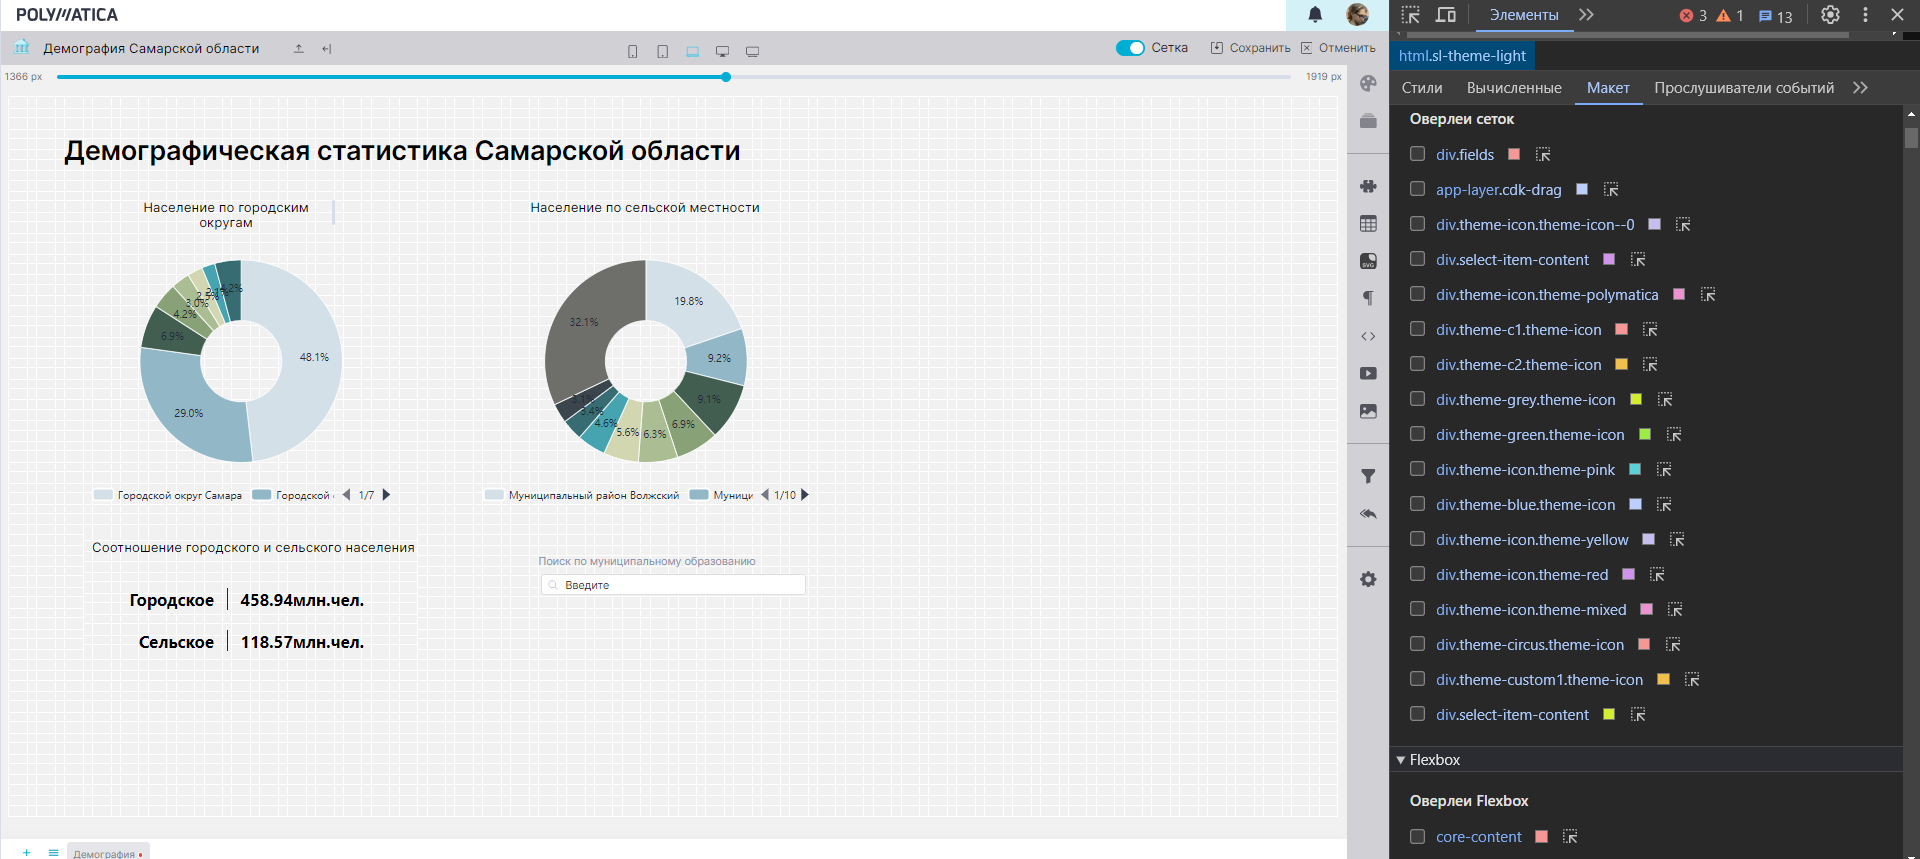Check the div.fields grid overlay checkbox
The width and height of the screenshot is (1920, 859).
pos(1417,154)
